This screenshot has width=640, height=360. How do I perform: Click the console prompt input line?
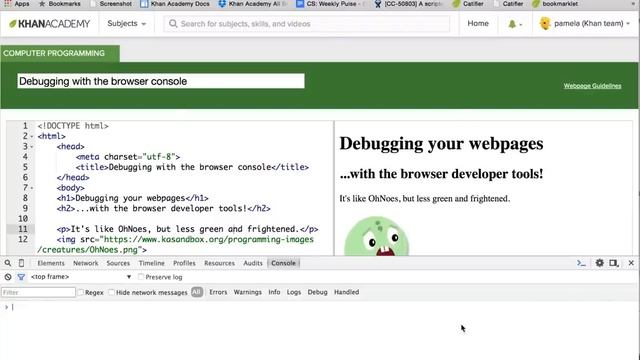(x=320, y=307)
